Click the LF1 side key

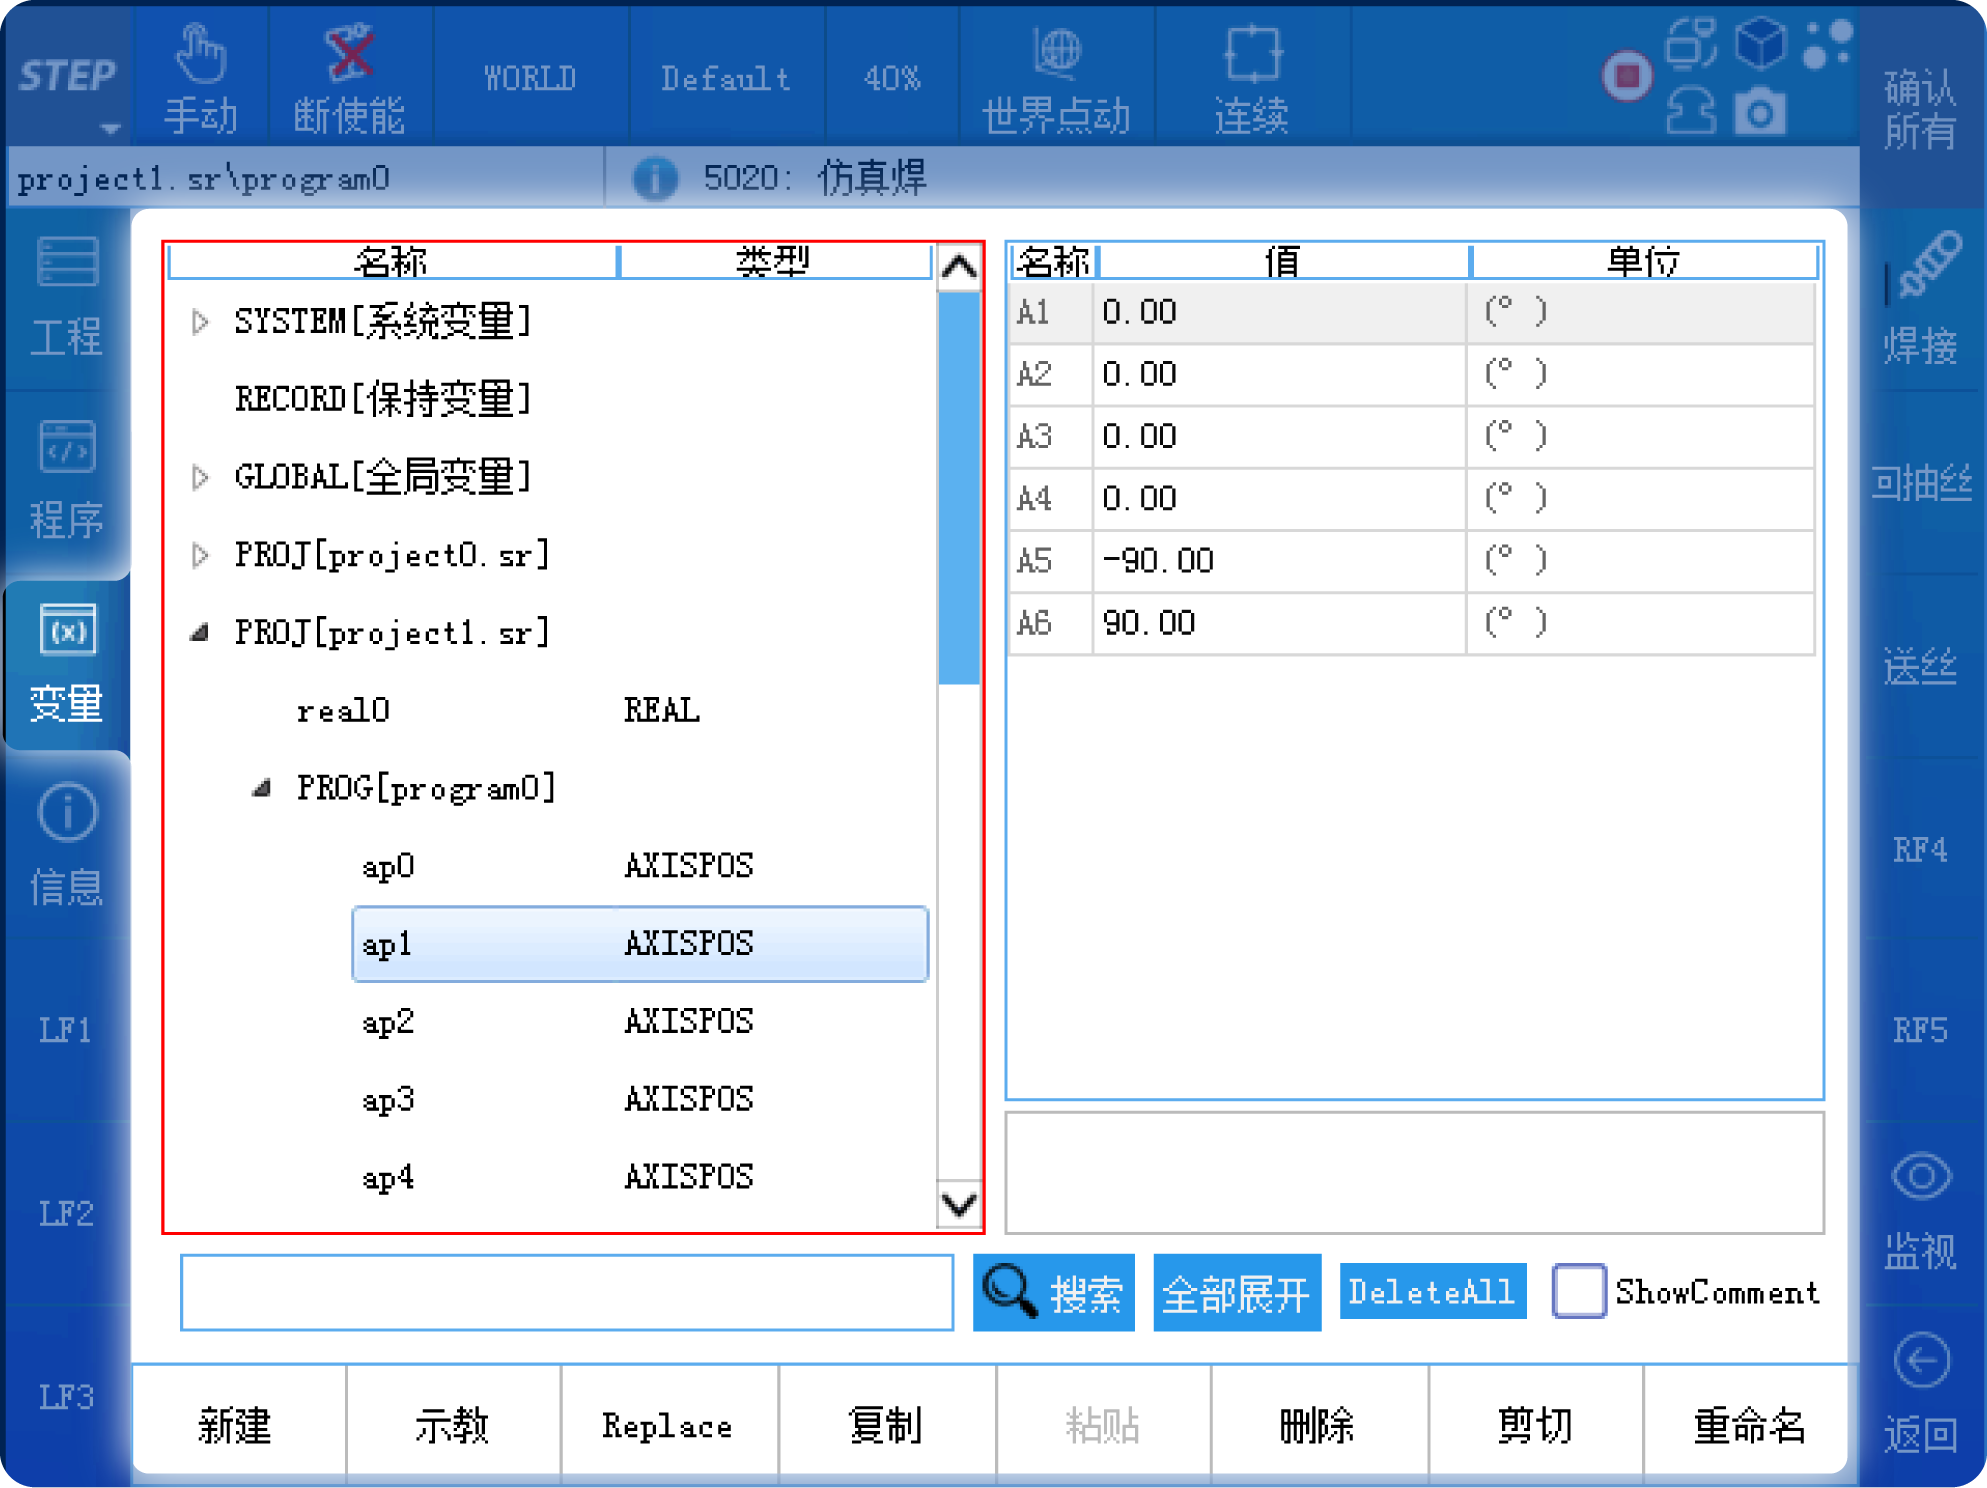66,1030
